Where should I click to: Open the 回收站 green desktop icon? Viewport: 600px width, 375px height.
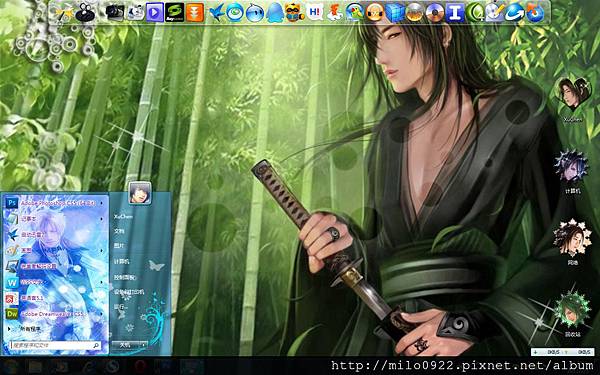(x=572, y=310)
